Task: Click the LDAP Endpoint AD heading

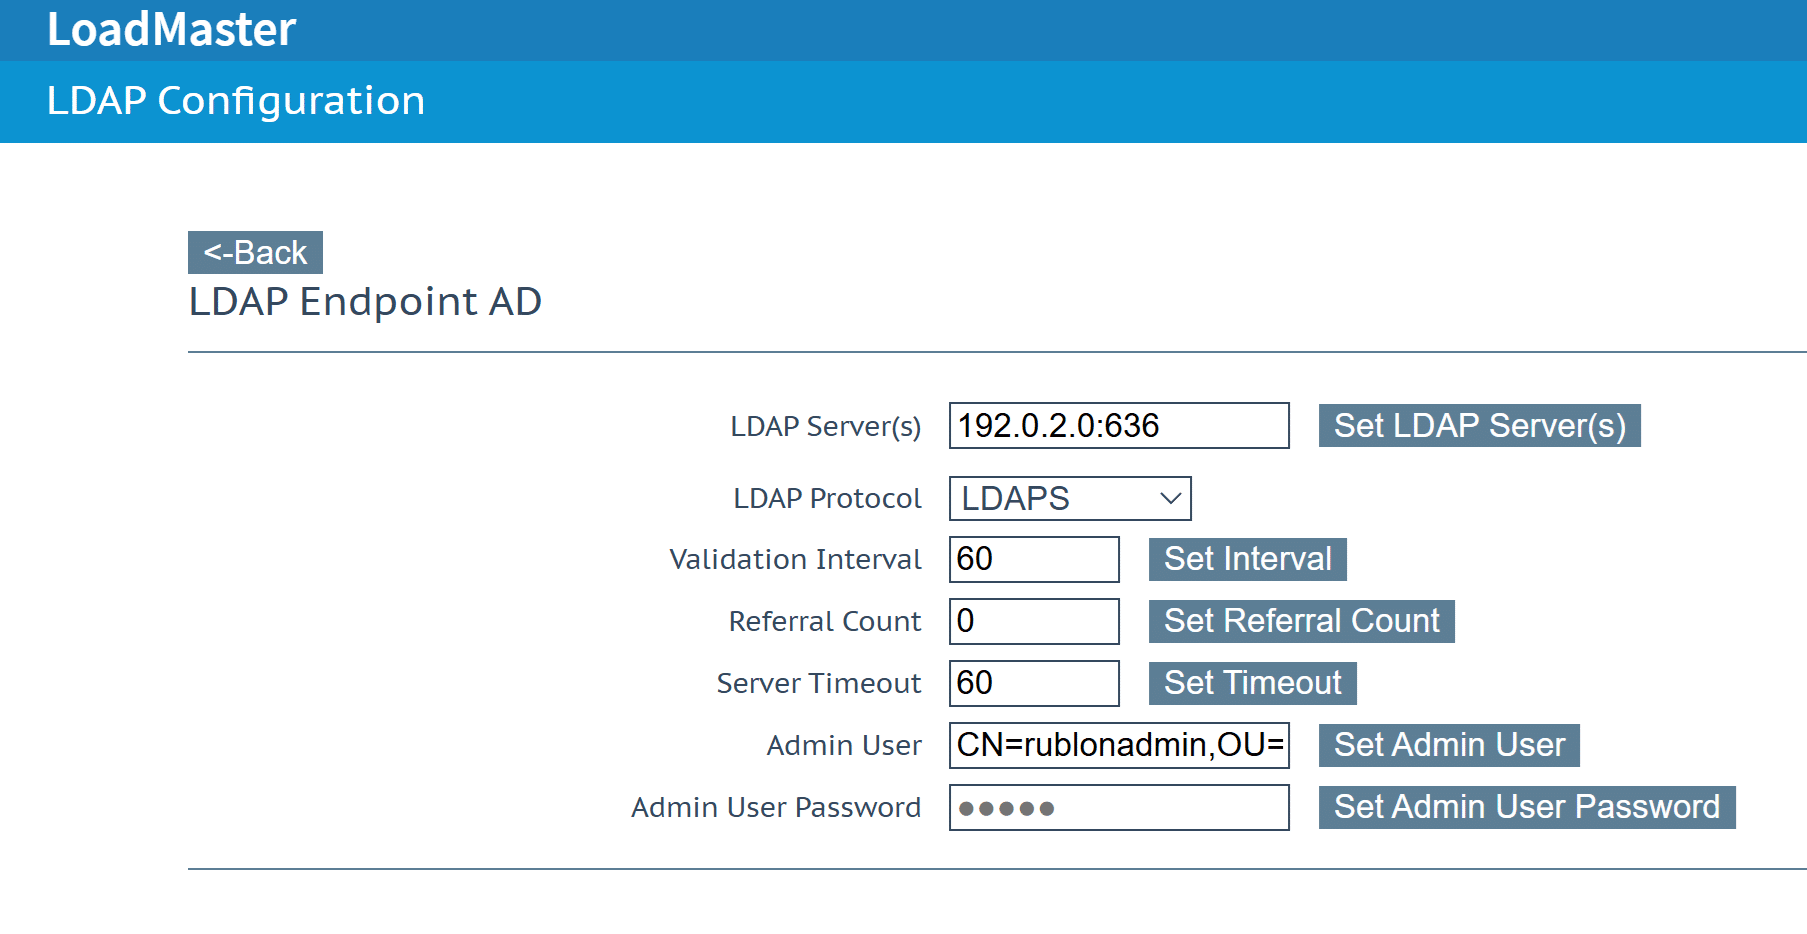Action: [x=365, y=302]
